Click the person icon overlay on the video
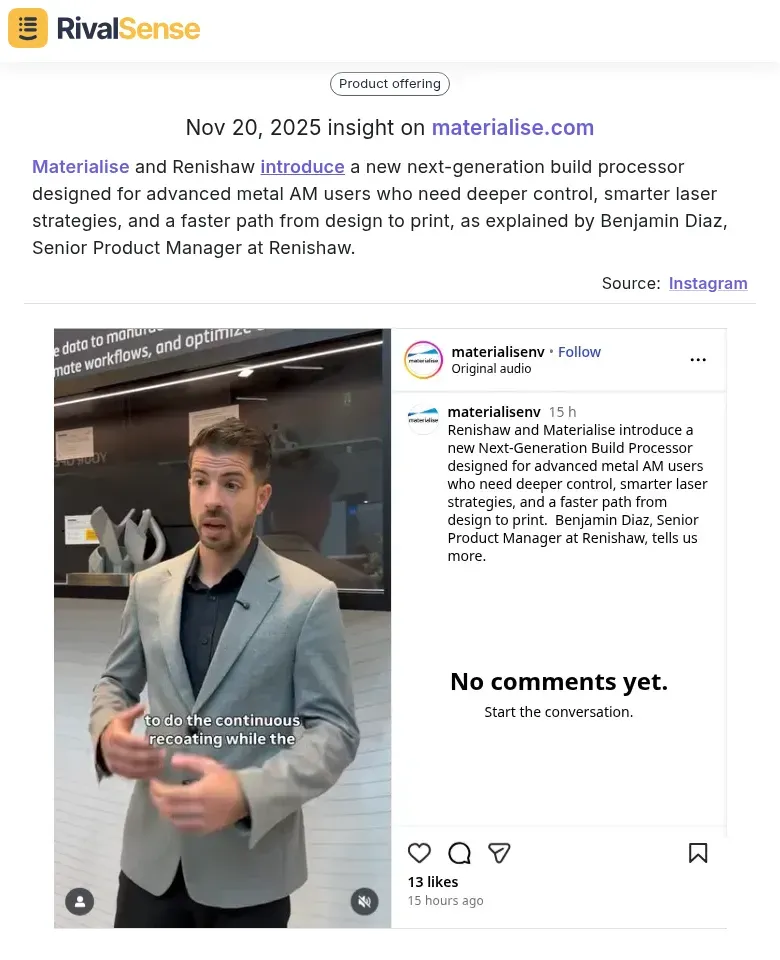This screenshot has height=960, width=780. (79, 901)
